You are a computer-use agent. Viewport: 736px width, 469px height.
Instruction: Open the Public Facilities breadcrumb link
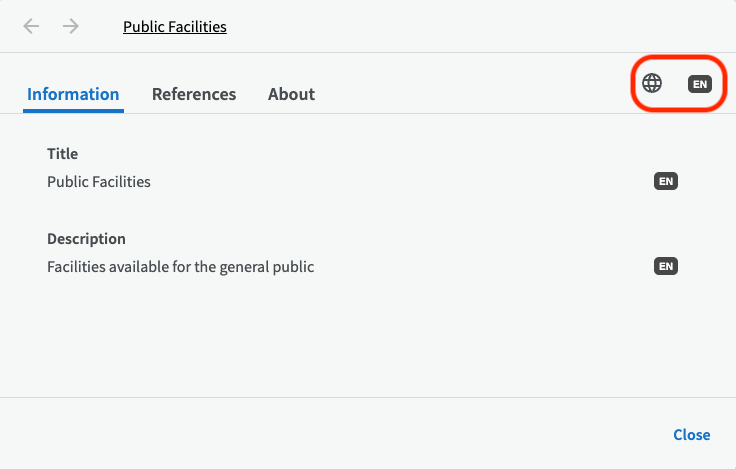pyautogui.click(x=175, y=27)
